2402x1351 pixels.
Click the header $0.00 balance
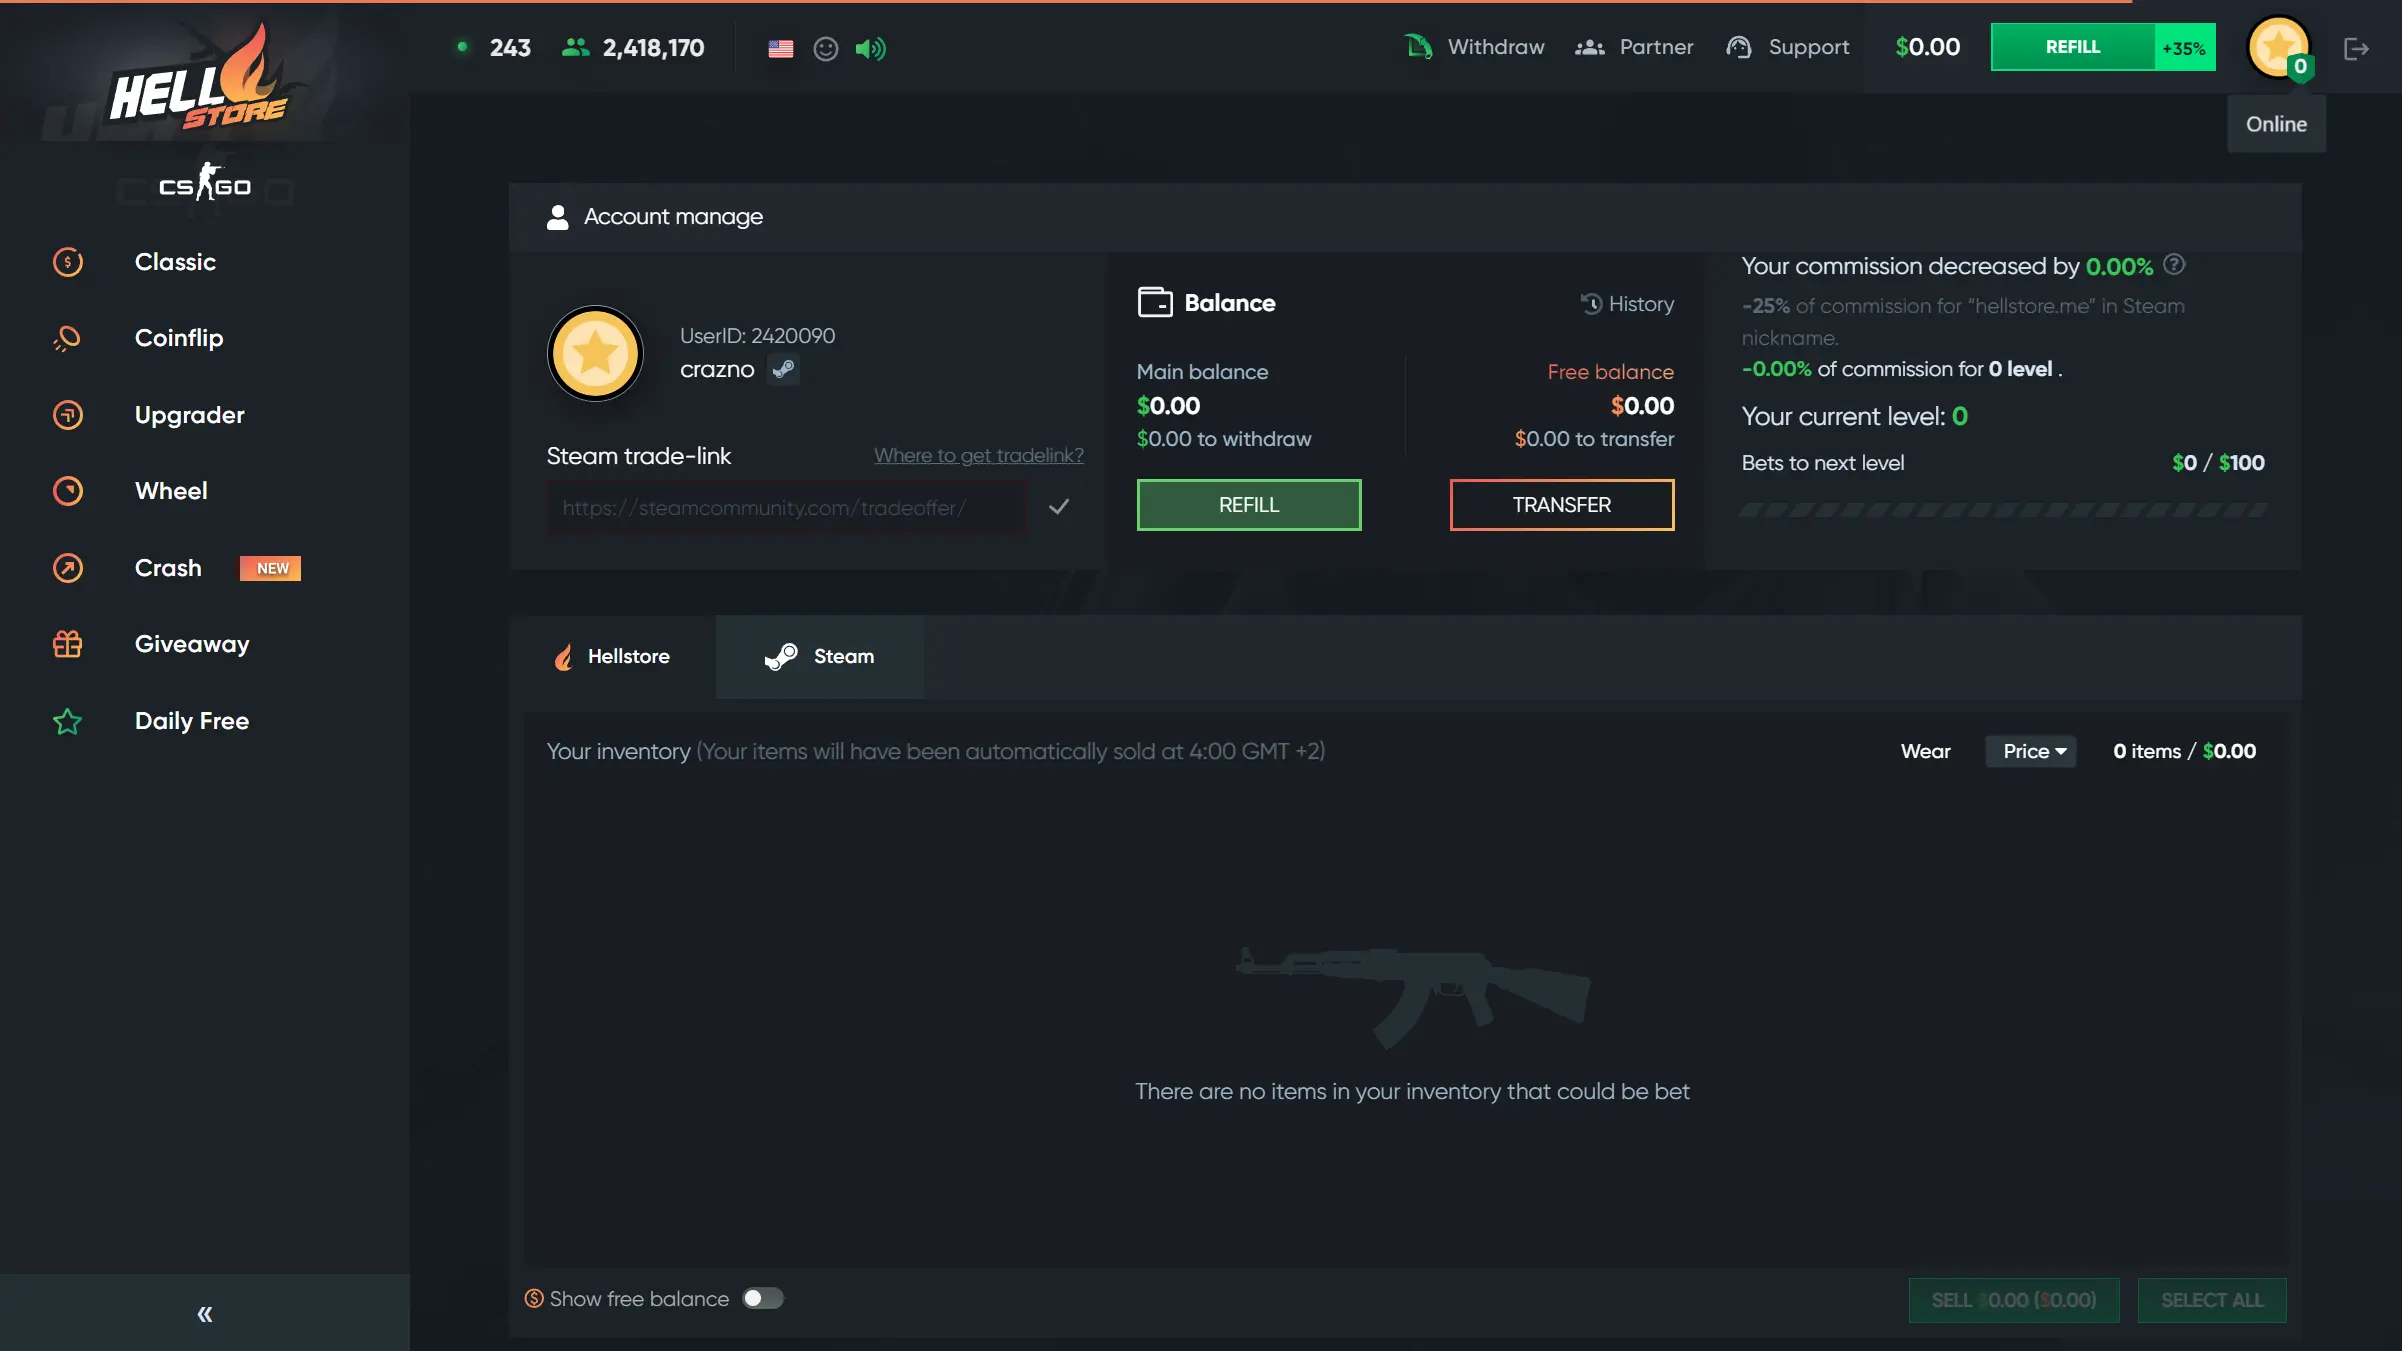(1928, 47)
